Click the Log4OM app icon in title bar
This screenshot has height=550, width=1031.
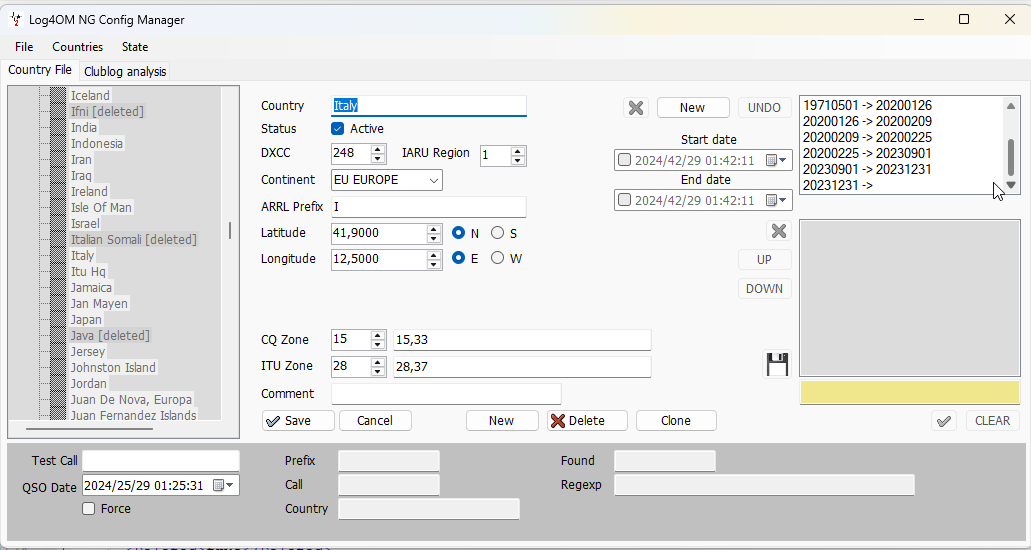(x=16, y=20)
